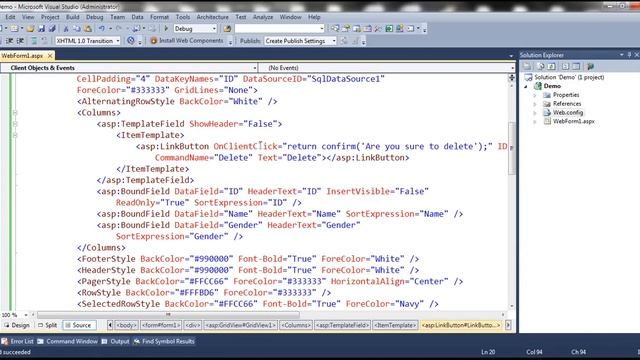Click Solution Explorer Properties toolbar icon
This screenshot has height=360, width=640.
pyautogui.click(x=527, y=66)
